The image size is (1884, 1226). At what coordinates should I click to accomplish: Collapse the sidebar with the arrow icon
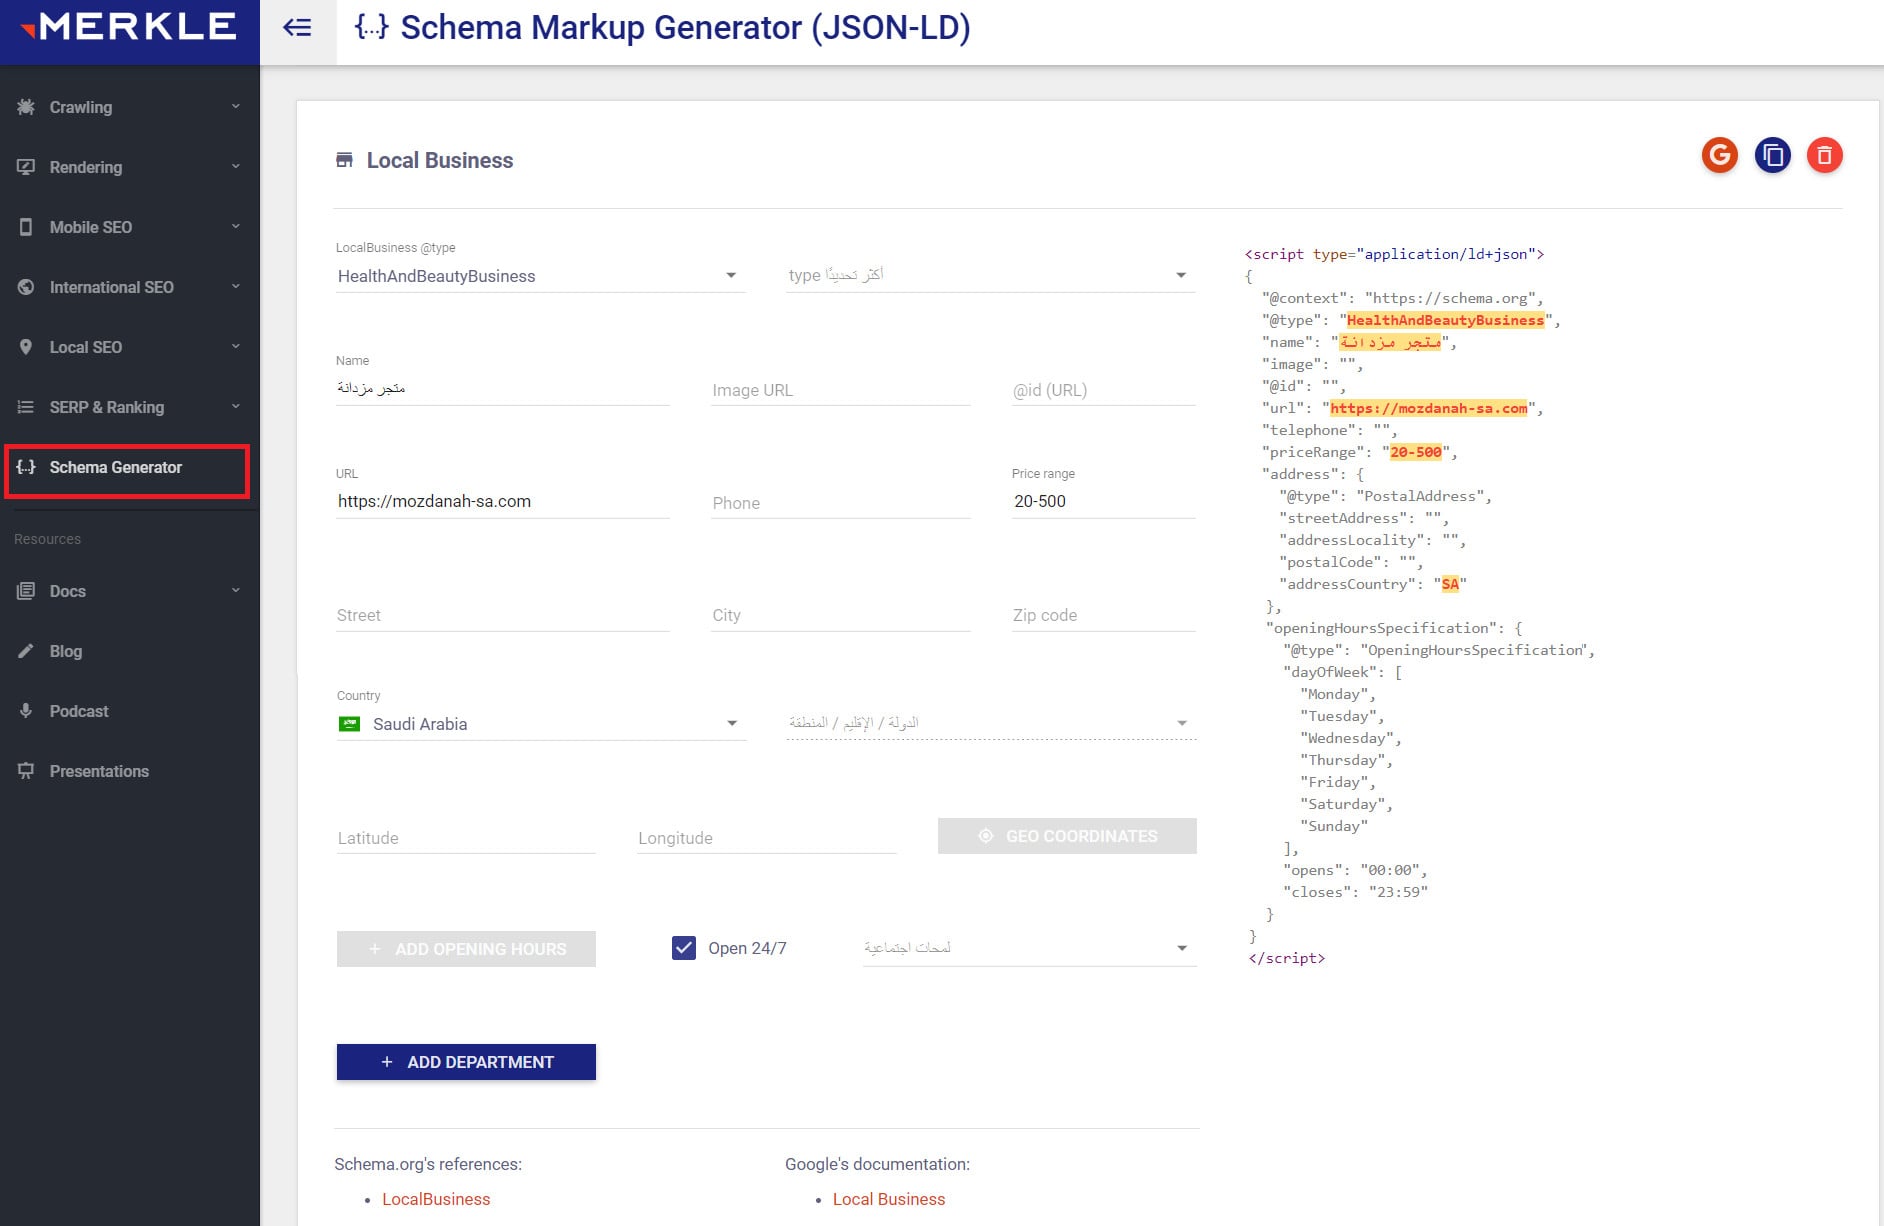297,27
